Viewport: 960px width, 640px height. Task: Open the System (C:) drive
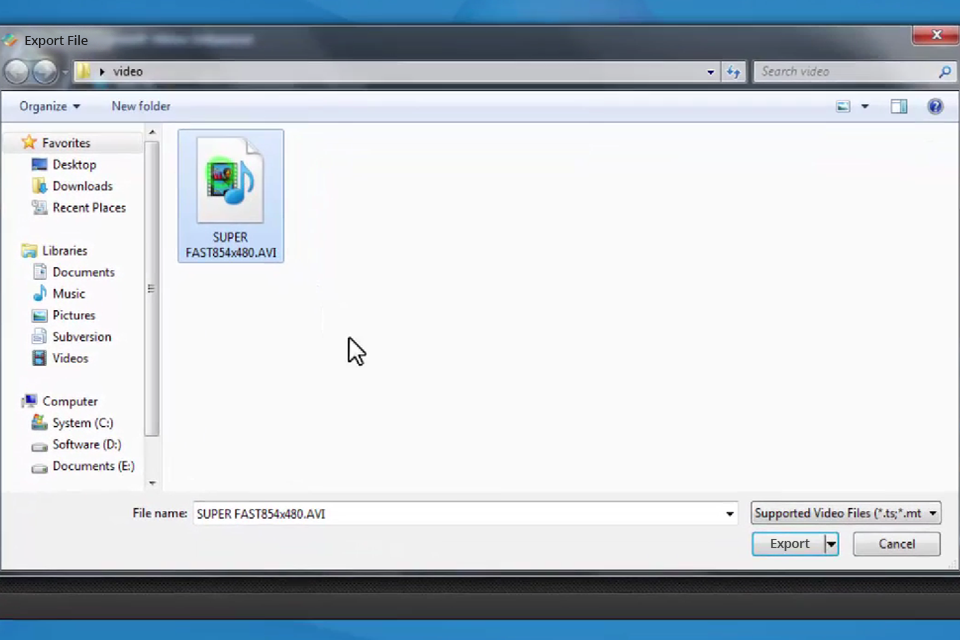[83, 423]
